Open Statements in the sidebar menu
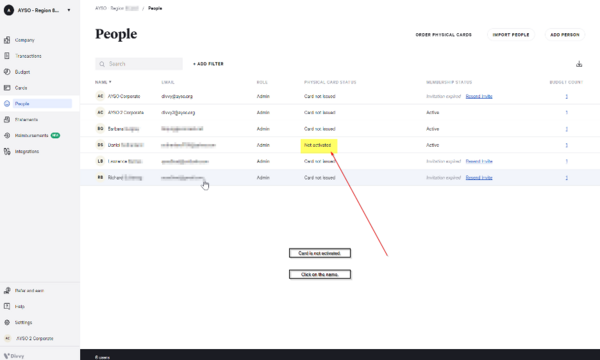 point(26,119)
